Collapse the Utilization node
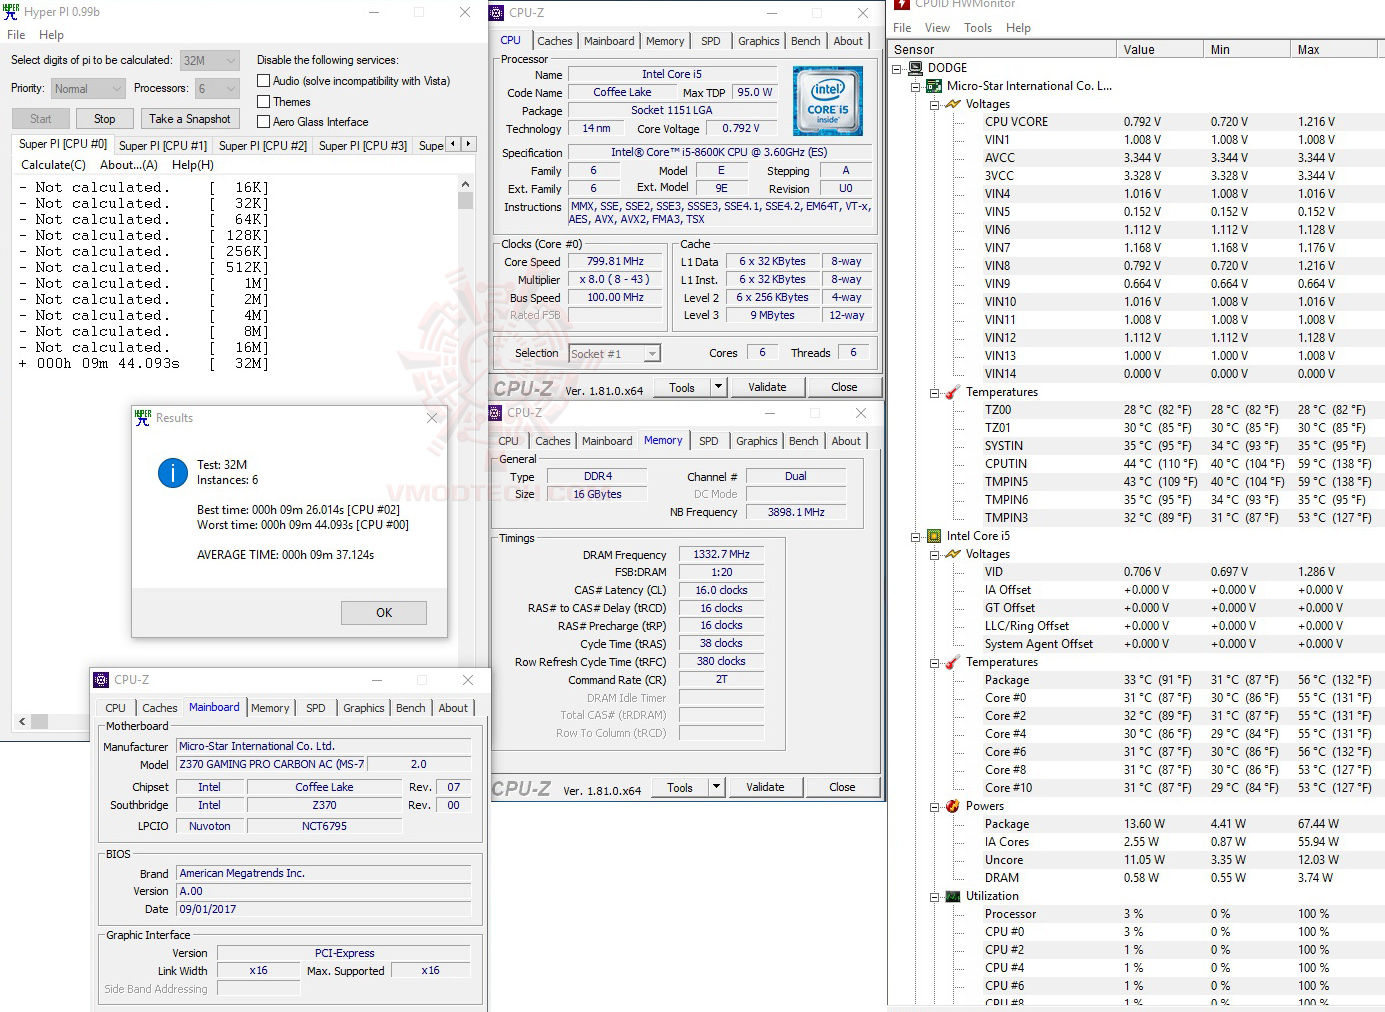 (934, 896)
